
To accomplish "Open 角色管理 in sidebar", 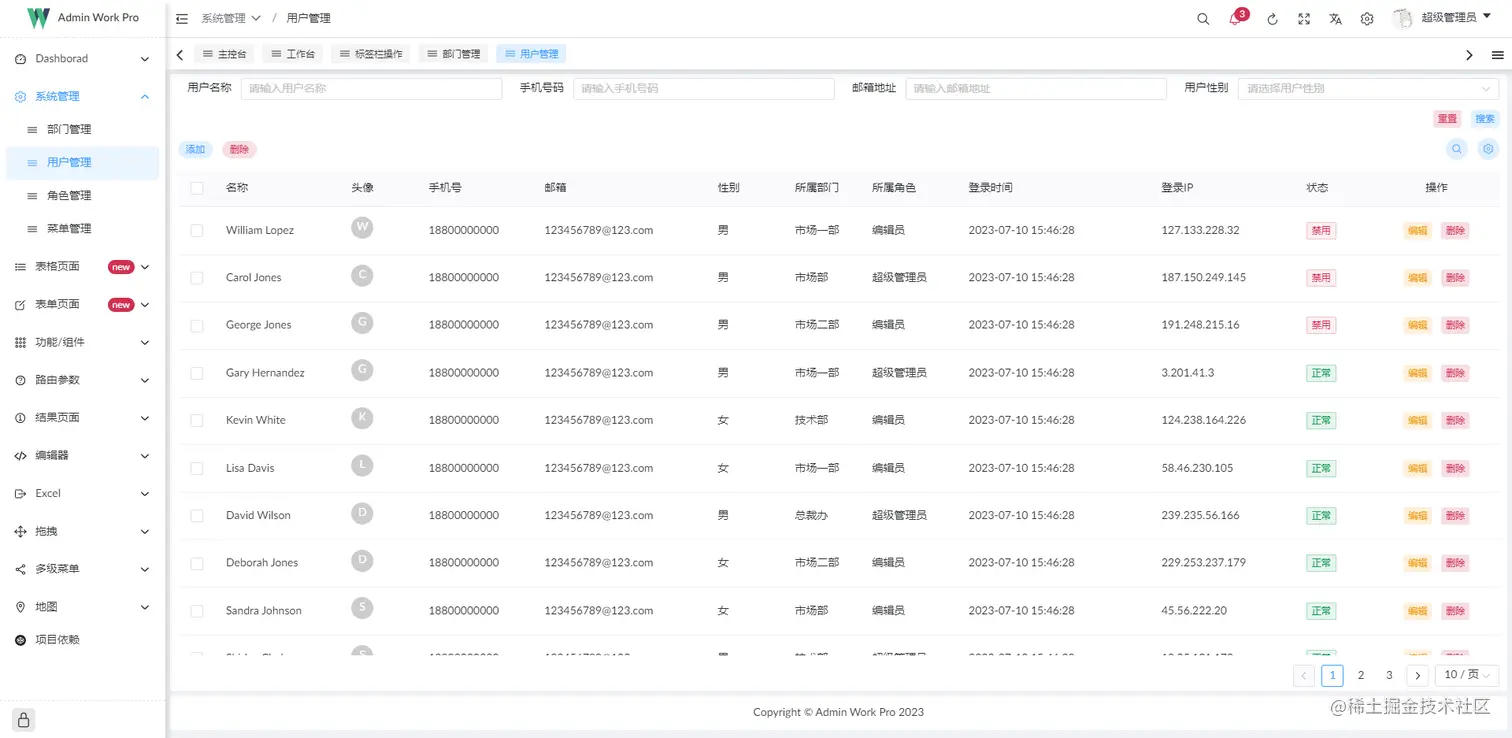I will click(82, 196).
